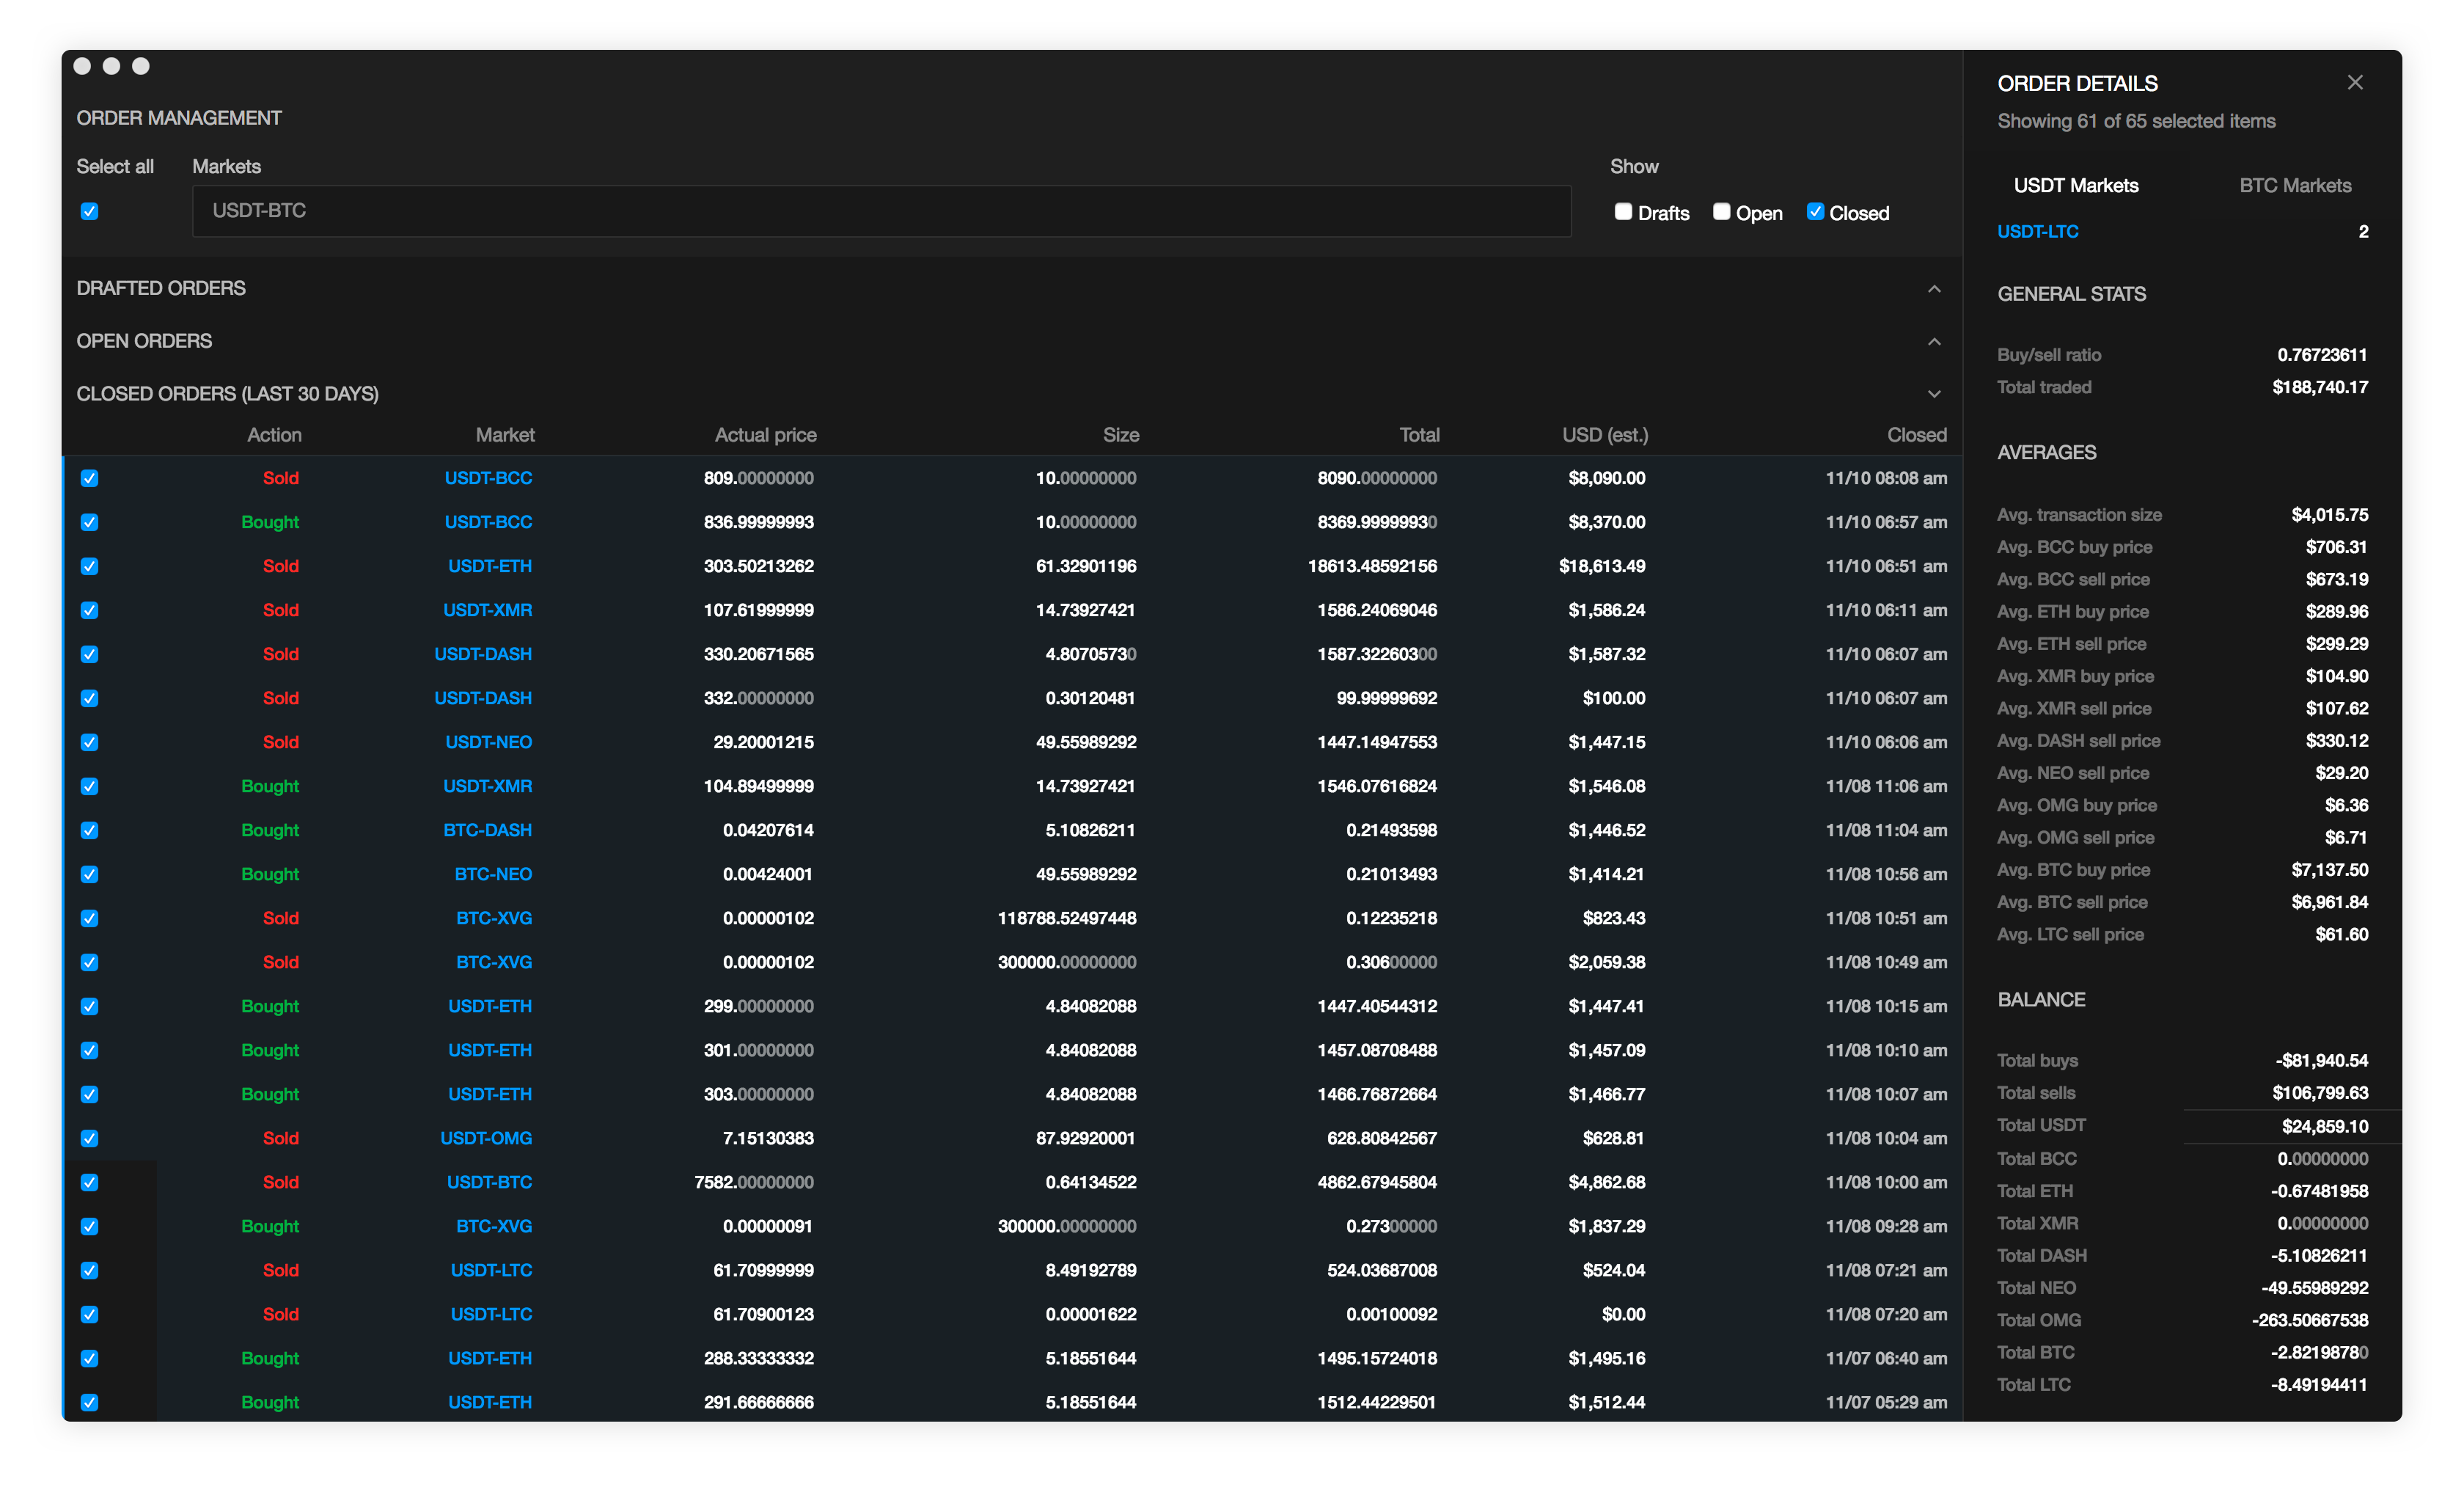This screenshot has height=1495, width=2464.
Task: Open the USDT-BTC market link in the 7582 row
Action: (x=489, y=1182)
